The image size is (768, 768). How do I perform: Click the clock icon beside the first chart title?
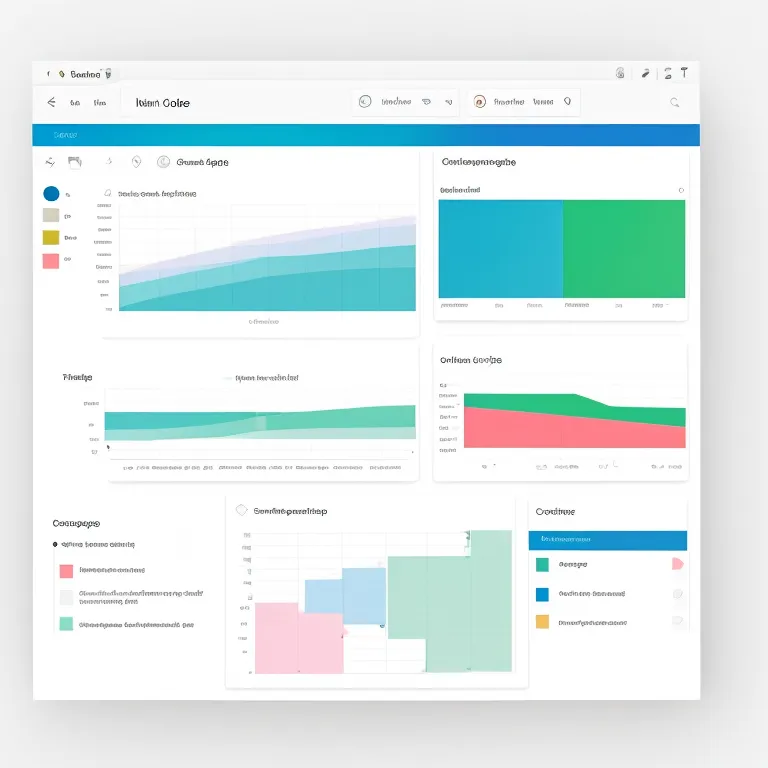pyautogui.click(x=164, y=161)
